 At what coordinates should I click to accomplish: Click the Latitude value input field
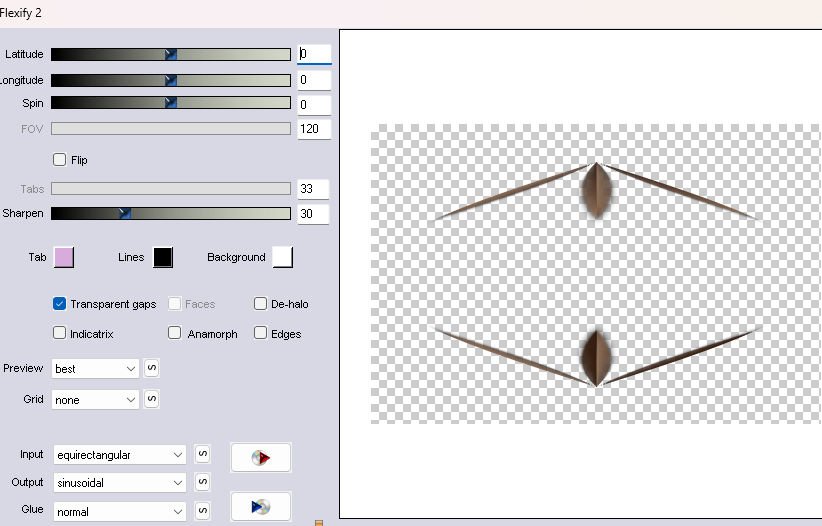coord(313,54)
